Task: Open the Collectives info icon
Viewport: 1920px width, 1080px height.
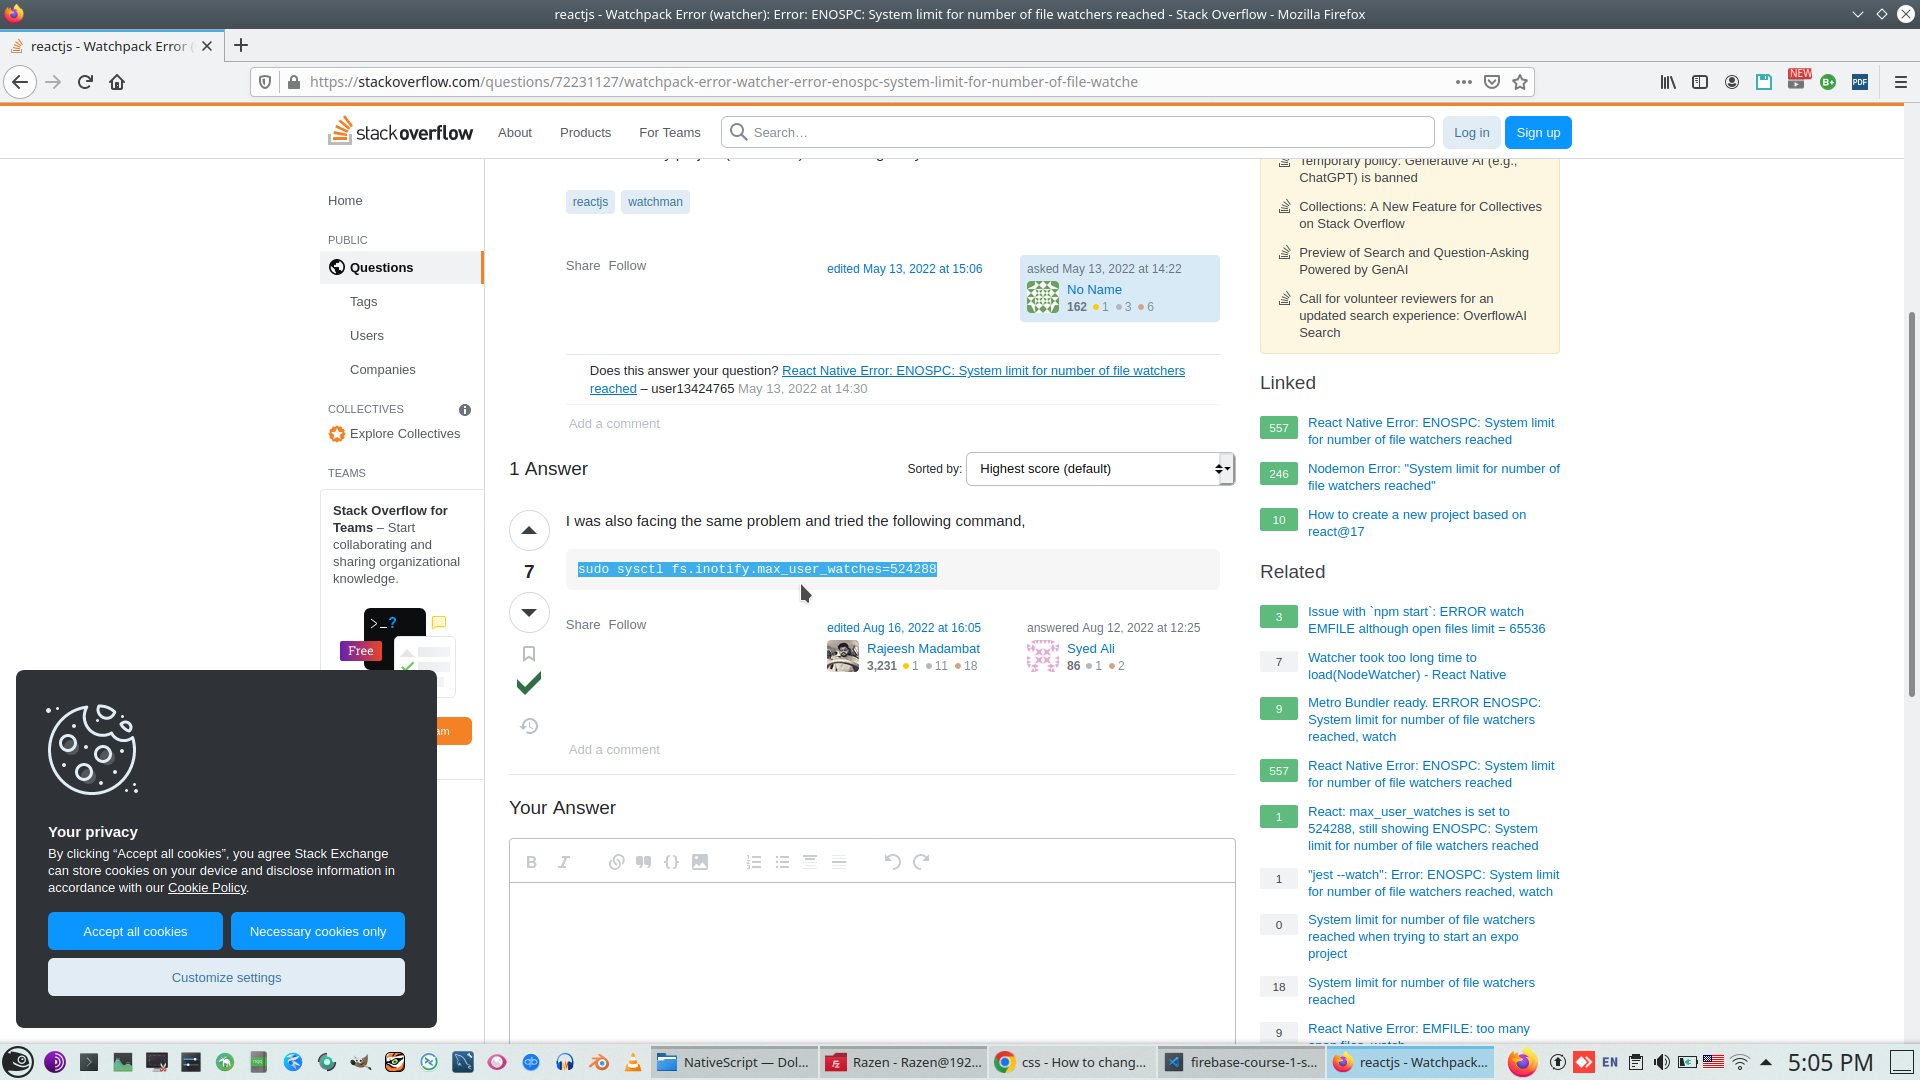Action: coord(465,410)
